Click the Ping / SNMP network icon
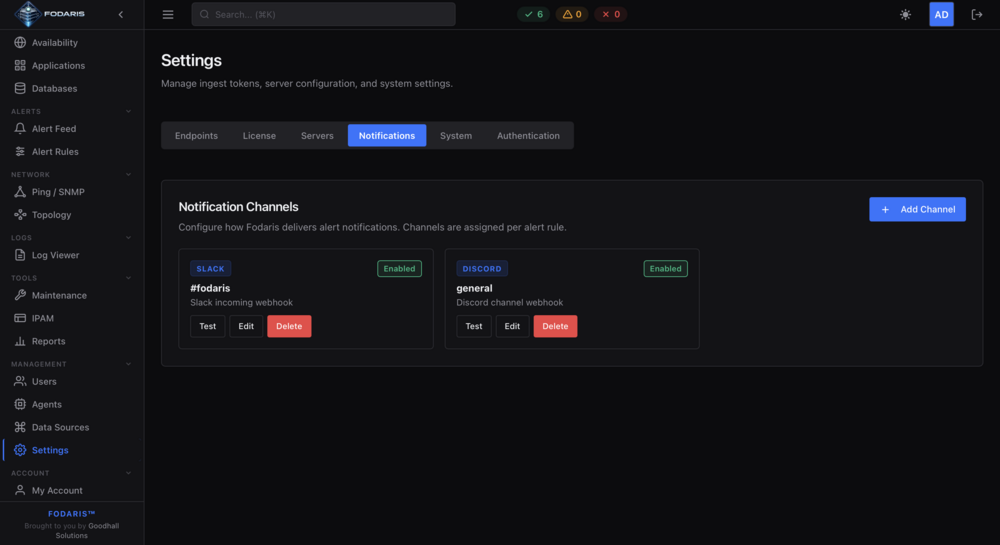Image resolution: width=1000 pixels, height=545 pixels. pyautogui.click(x=20, y=192)
